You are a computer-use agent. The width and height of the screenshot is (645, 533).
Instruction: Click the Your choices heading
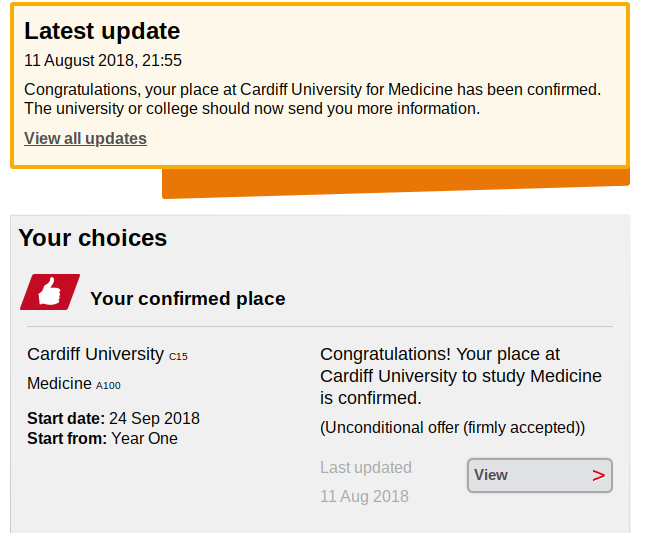pyautogui.click(x=93, y=238)
